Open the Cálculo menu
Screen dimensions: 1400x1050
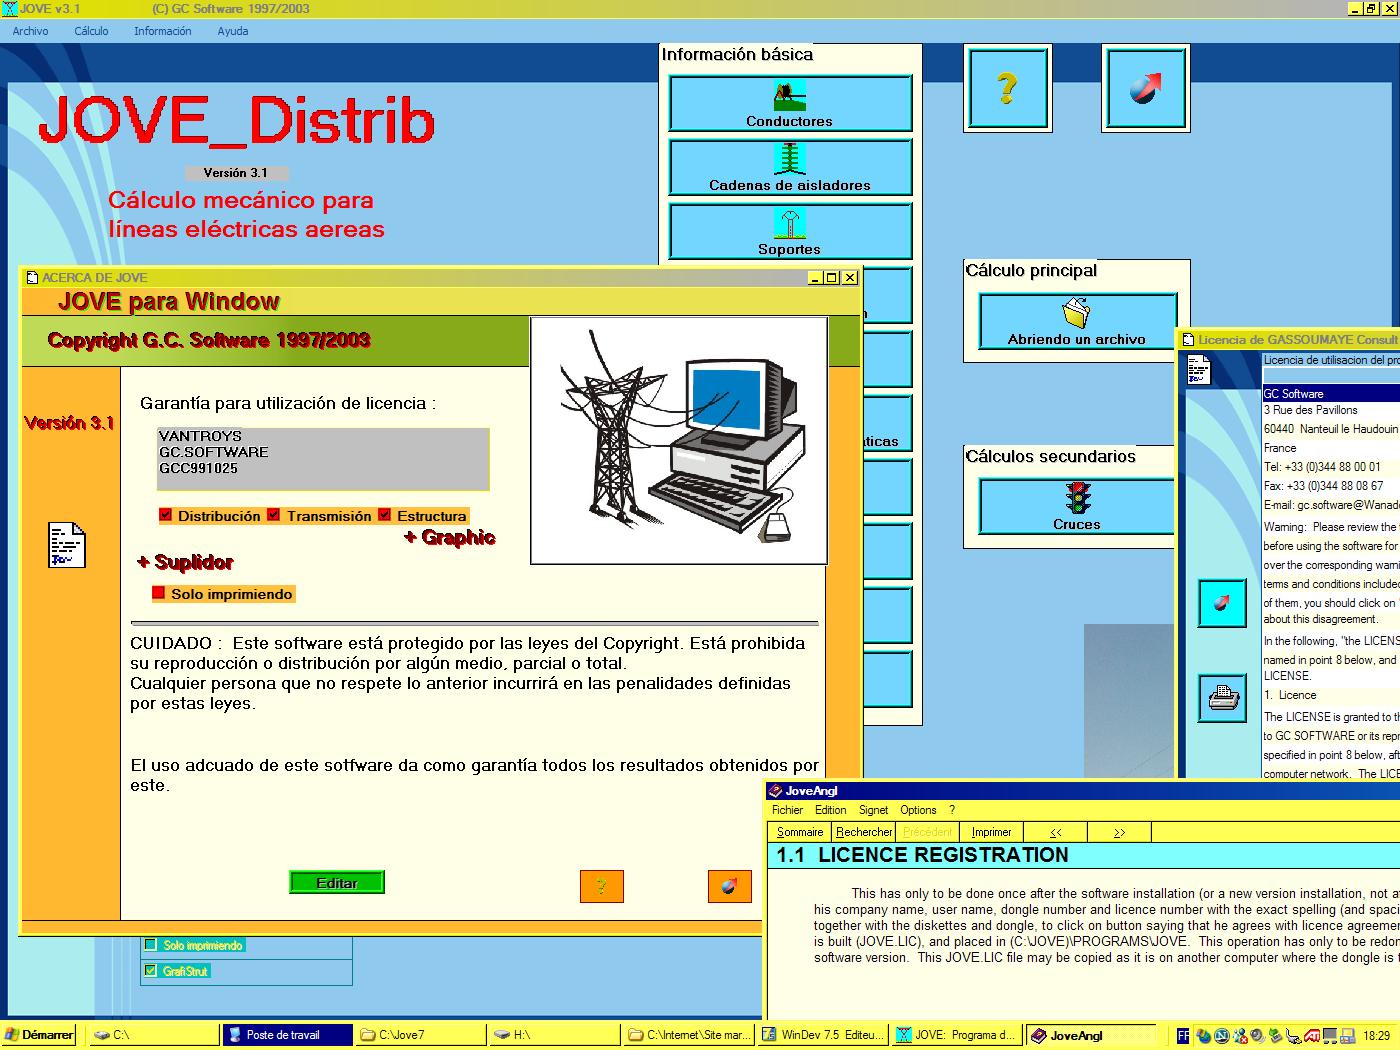91,31
